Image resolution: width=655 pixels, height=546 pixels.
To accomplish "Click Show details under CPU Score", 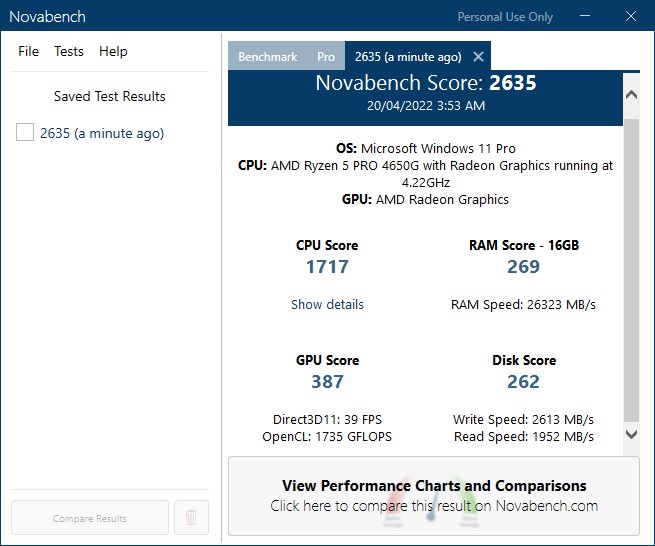I will pos(327,304).
